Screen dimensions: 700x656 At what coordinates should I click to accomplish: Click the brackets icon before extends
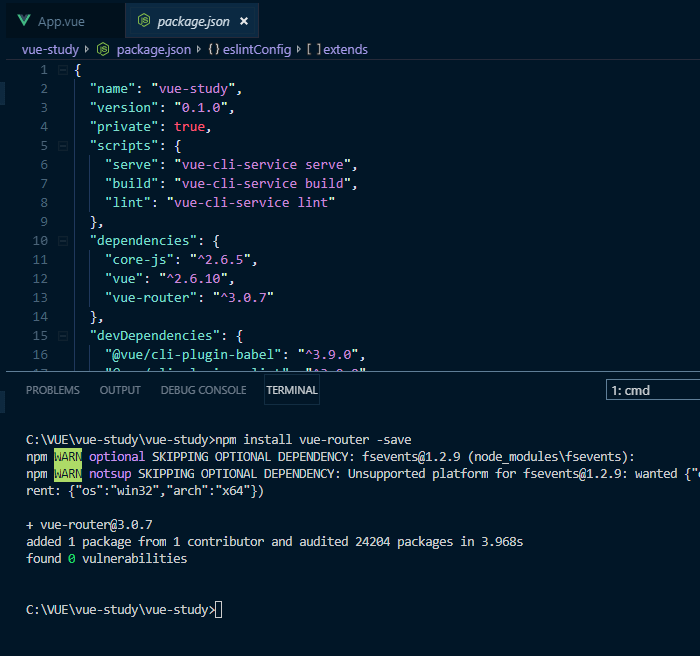tap(314, 49)
